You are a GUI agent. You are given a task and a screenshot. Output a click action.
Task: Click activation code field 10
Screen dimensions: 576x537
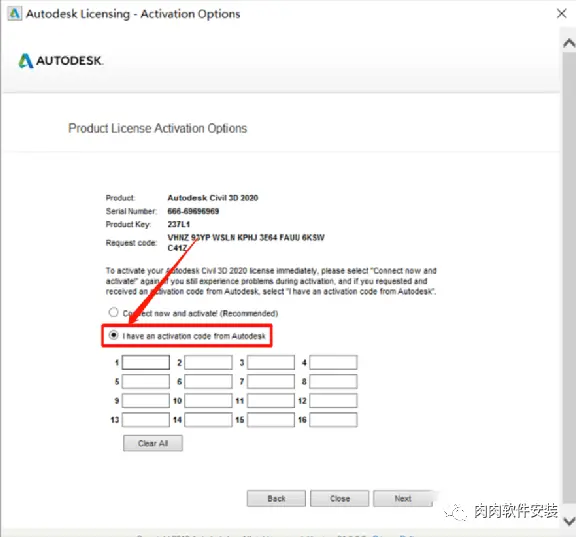point(208,400)
